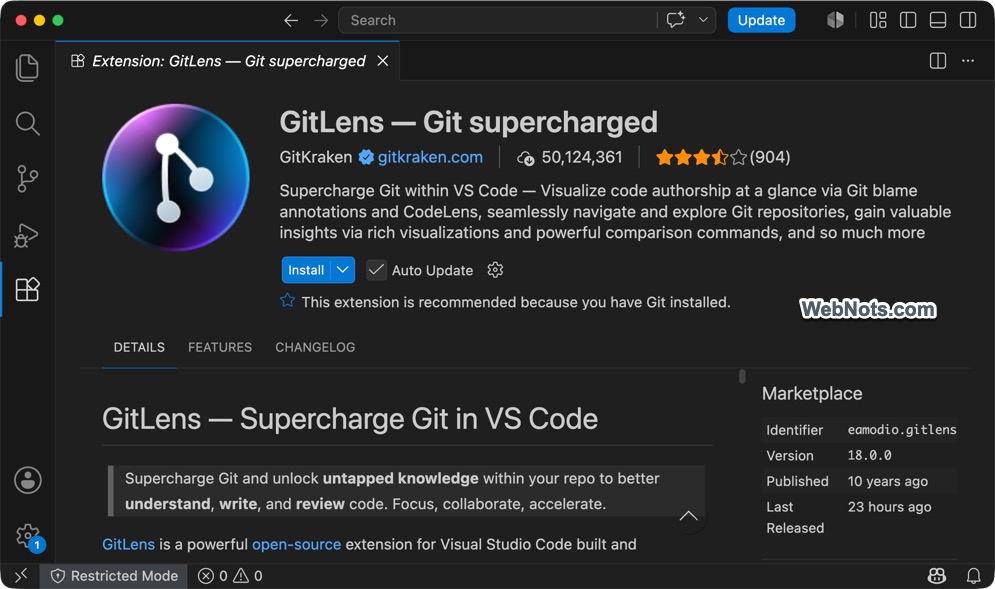
Task: Follow the open-source link in readme
Action: point(296,545)
